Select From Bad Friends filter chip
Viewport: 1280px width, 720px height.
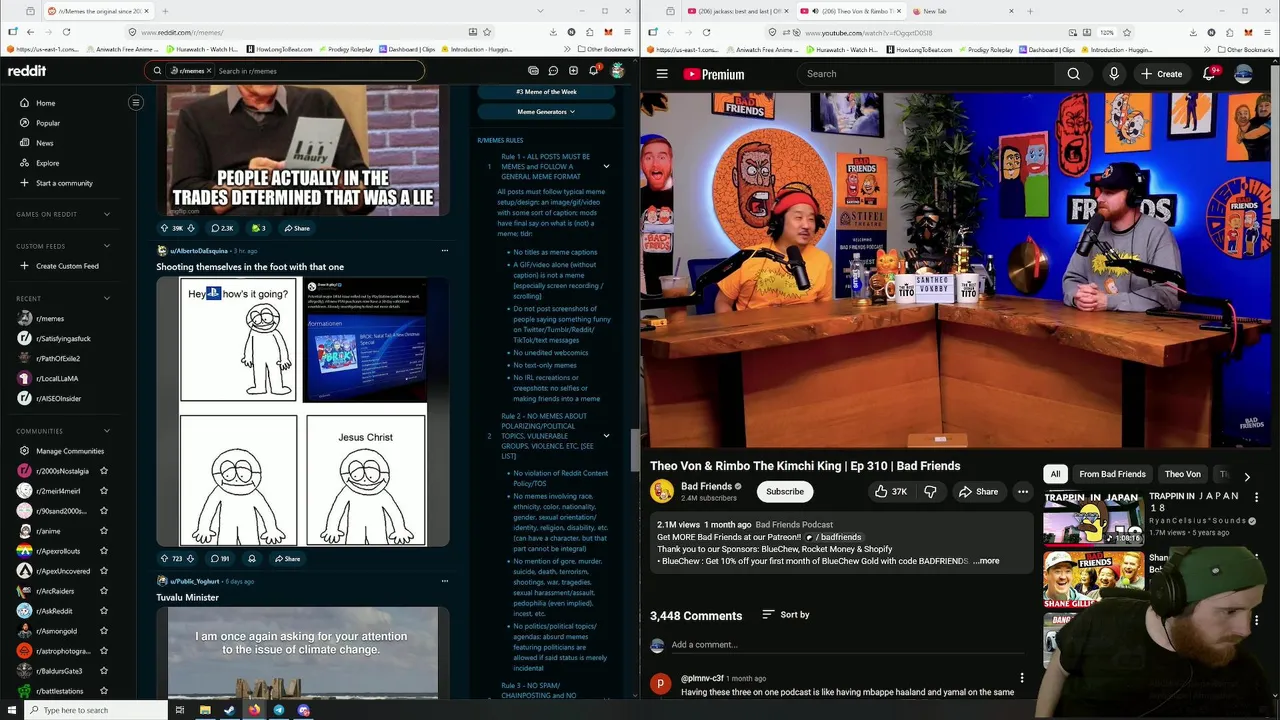coord(1112,474)
